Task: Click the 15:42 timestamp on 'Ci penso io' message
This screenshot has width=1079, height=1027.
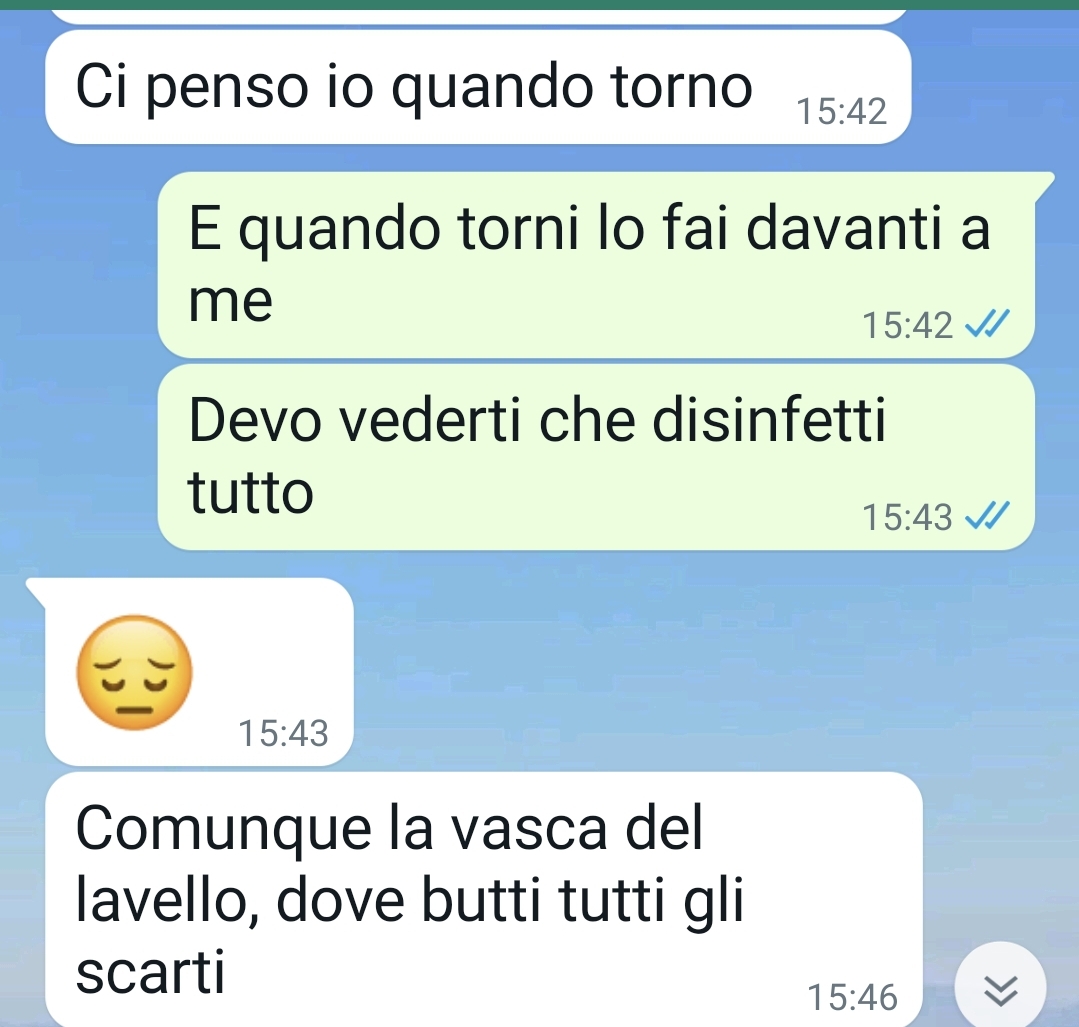Action: pos(841,112)
